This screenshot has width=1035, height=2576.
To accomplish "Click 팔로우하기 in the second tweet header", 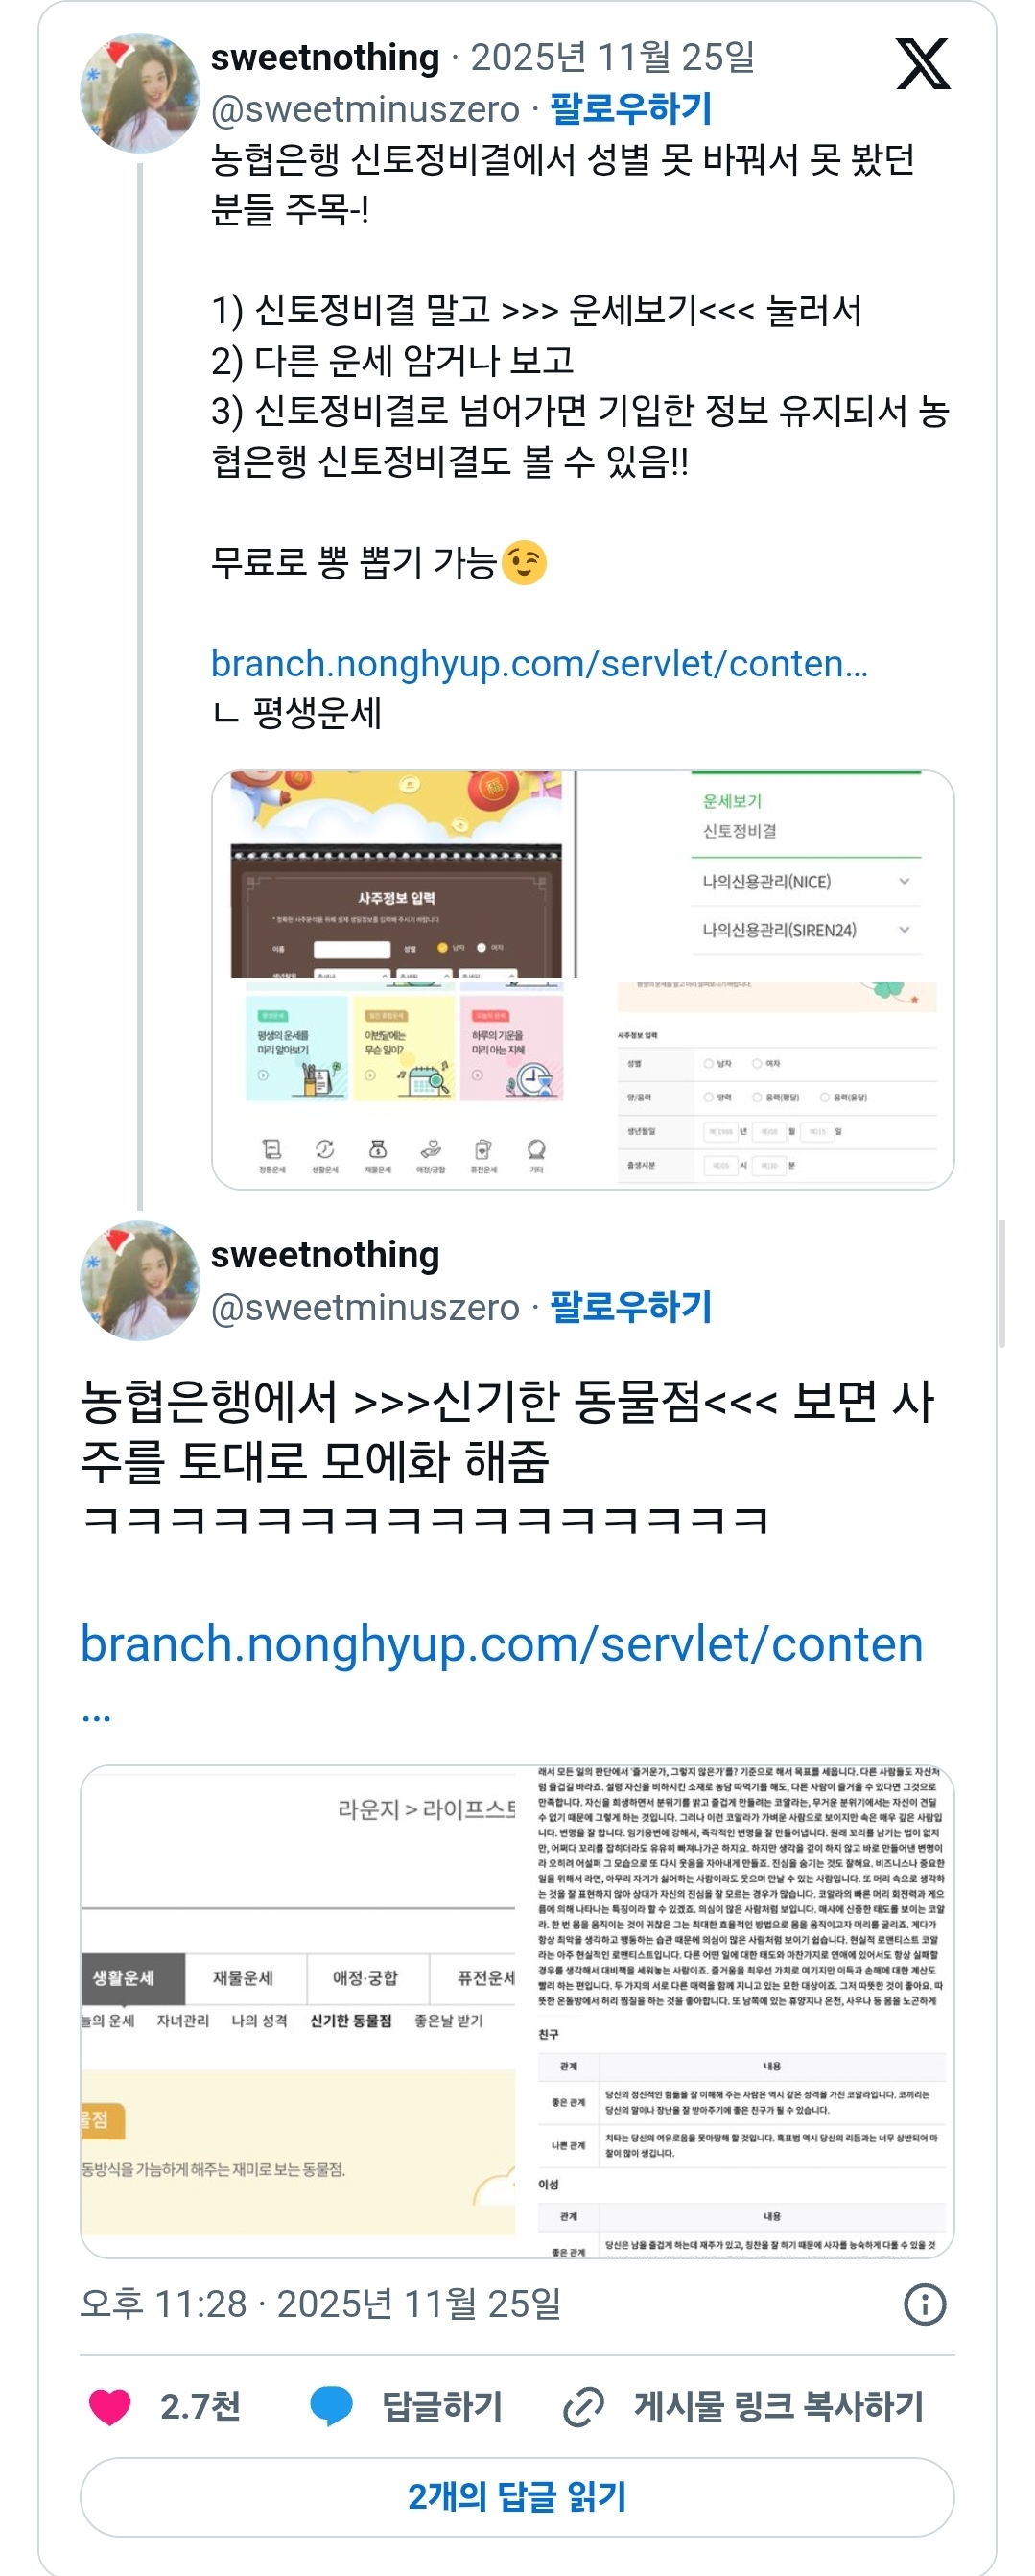I will pyautogui.click(x=631, y=1306).
